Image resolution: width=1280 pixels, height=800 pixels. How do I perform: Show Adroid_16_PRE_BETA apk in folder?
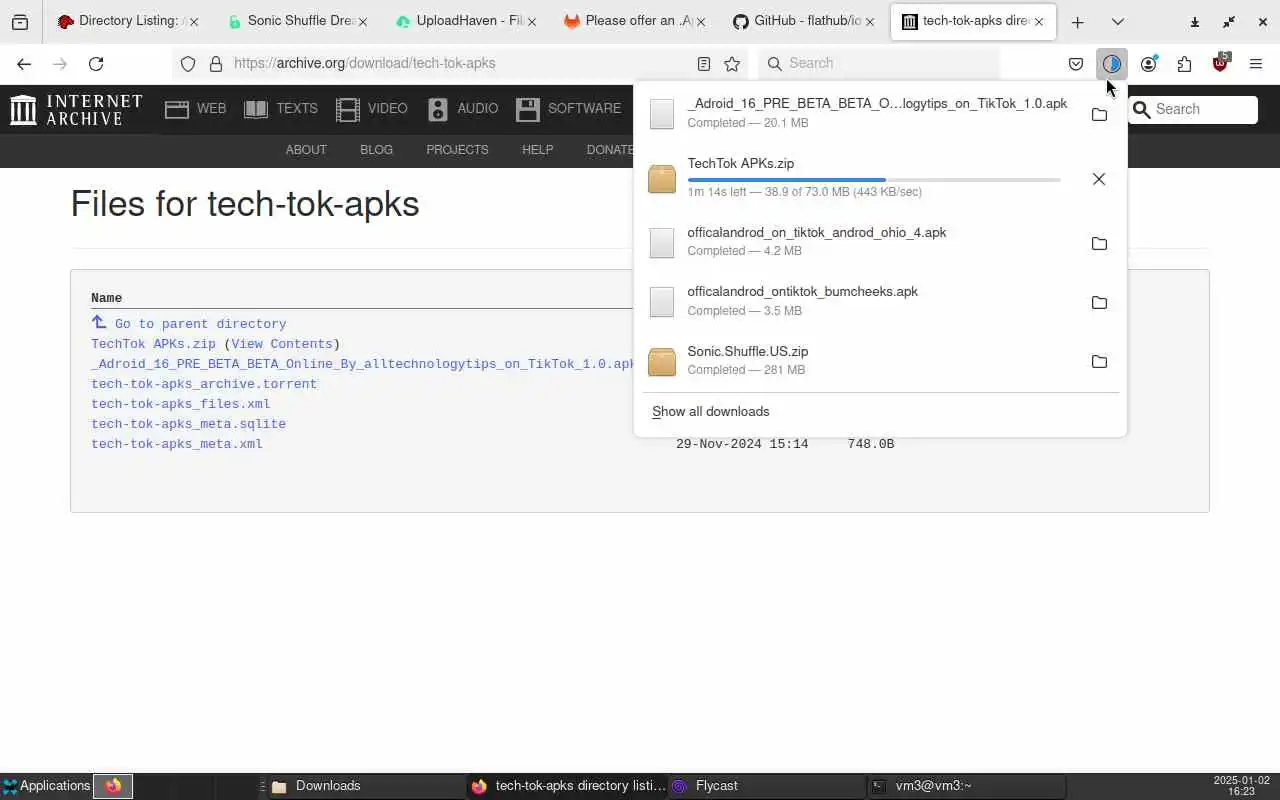pos(1099,114)
